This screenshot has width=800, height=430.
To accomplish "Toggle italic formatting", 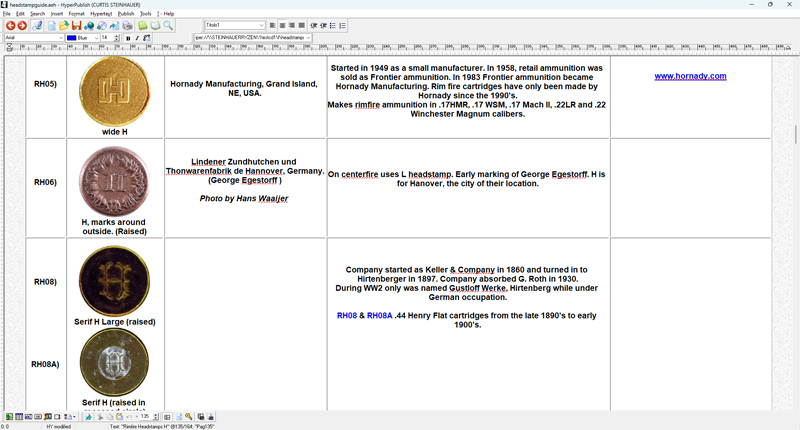I will point(137,38).
